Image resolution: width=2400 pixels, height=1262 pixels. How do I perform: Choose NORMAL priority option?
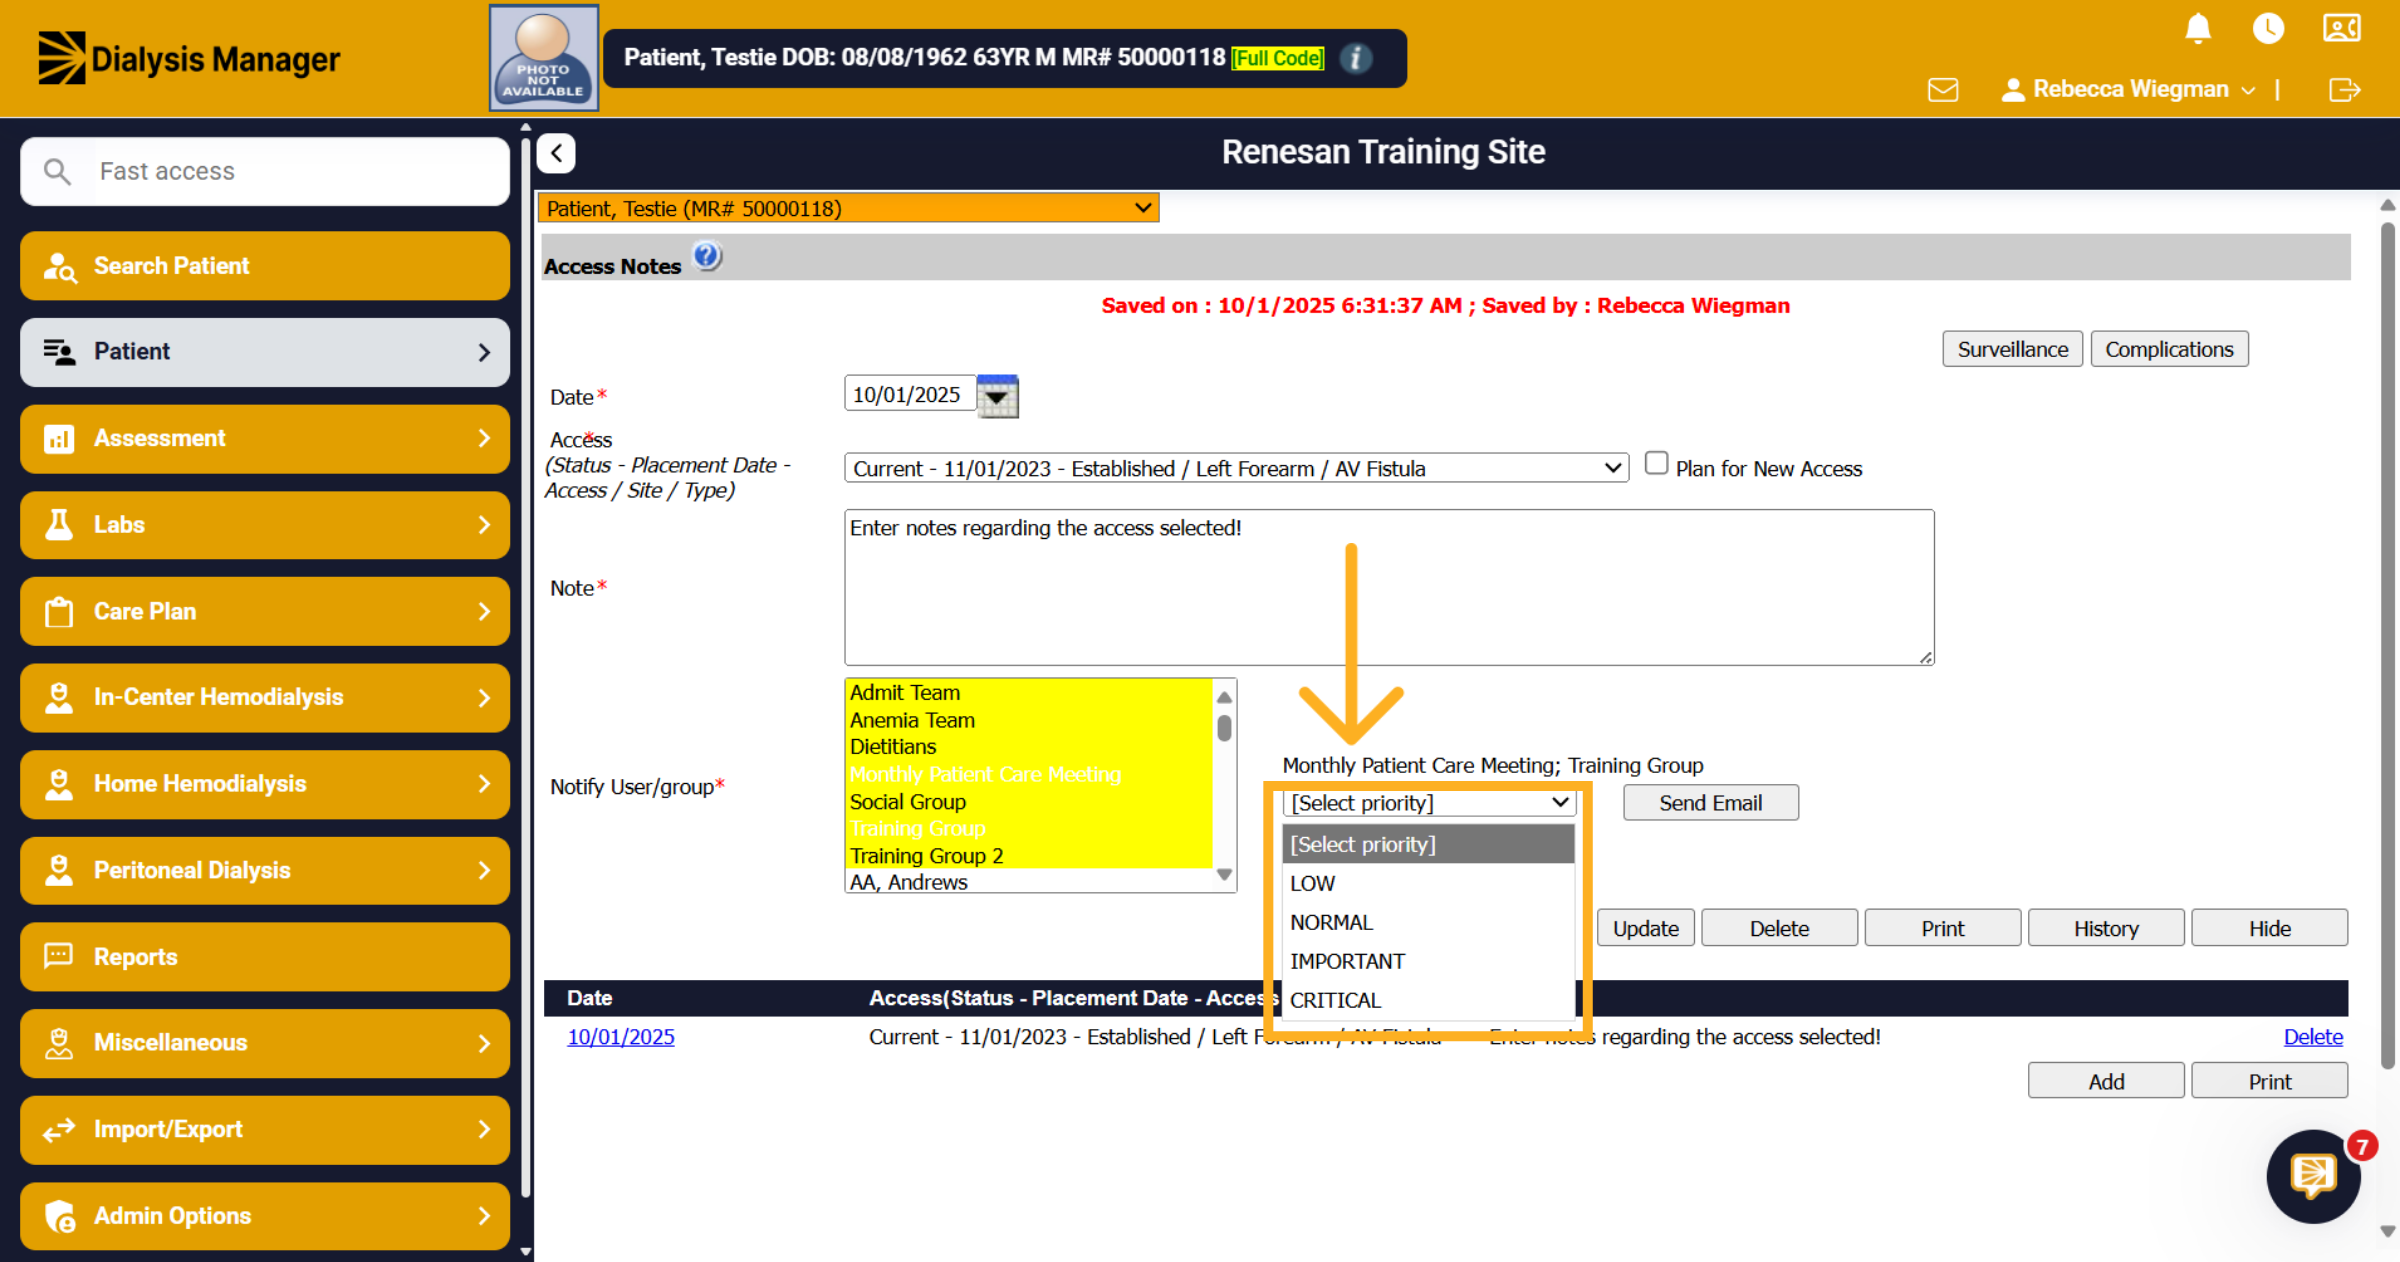1428,922
